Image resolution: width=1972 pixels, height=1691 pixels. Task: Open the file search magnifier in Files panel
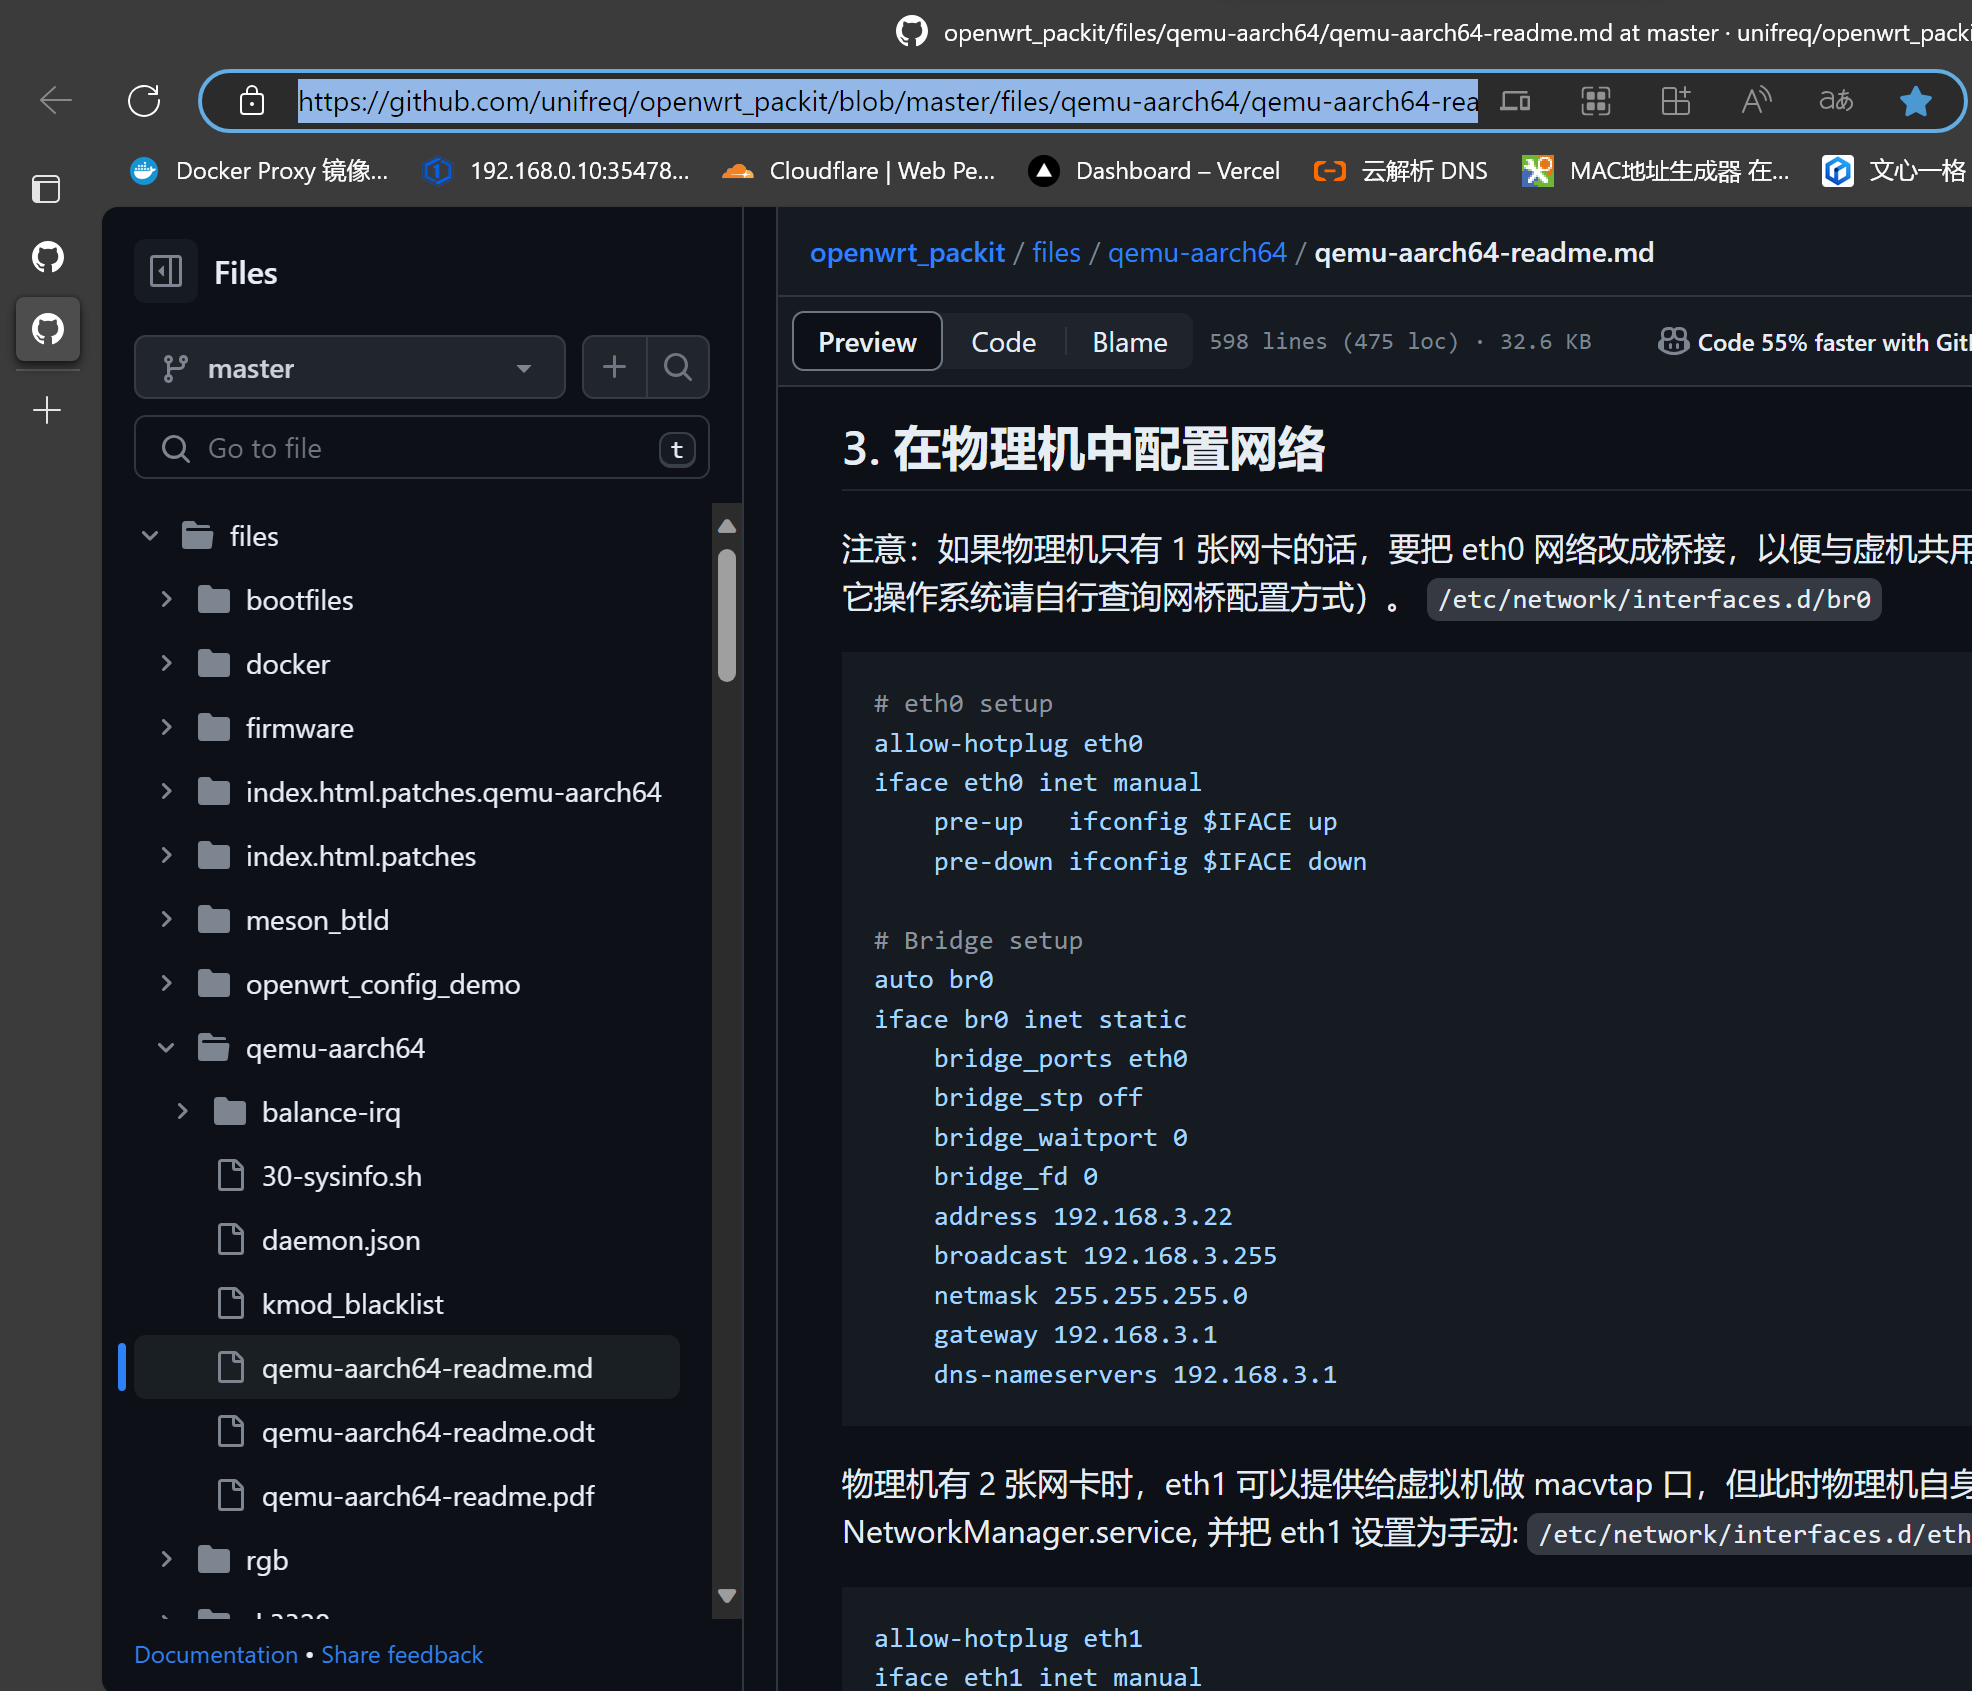pyautogui.click(x=678, y=367)
